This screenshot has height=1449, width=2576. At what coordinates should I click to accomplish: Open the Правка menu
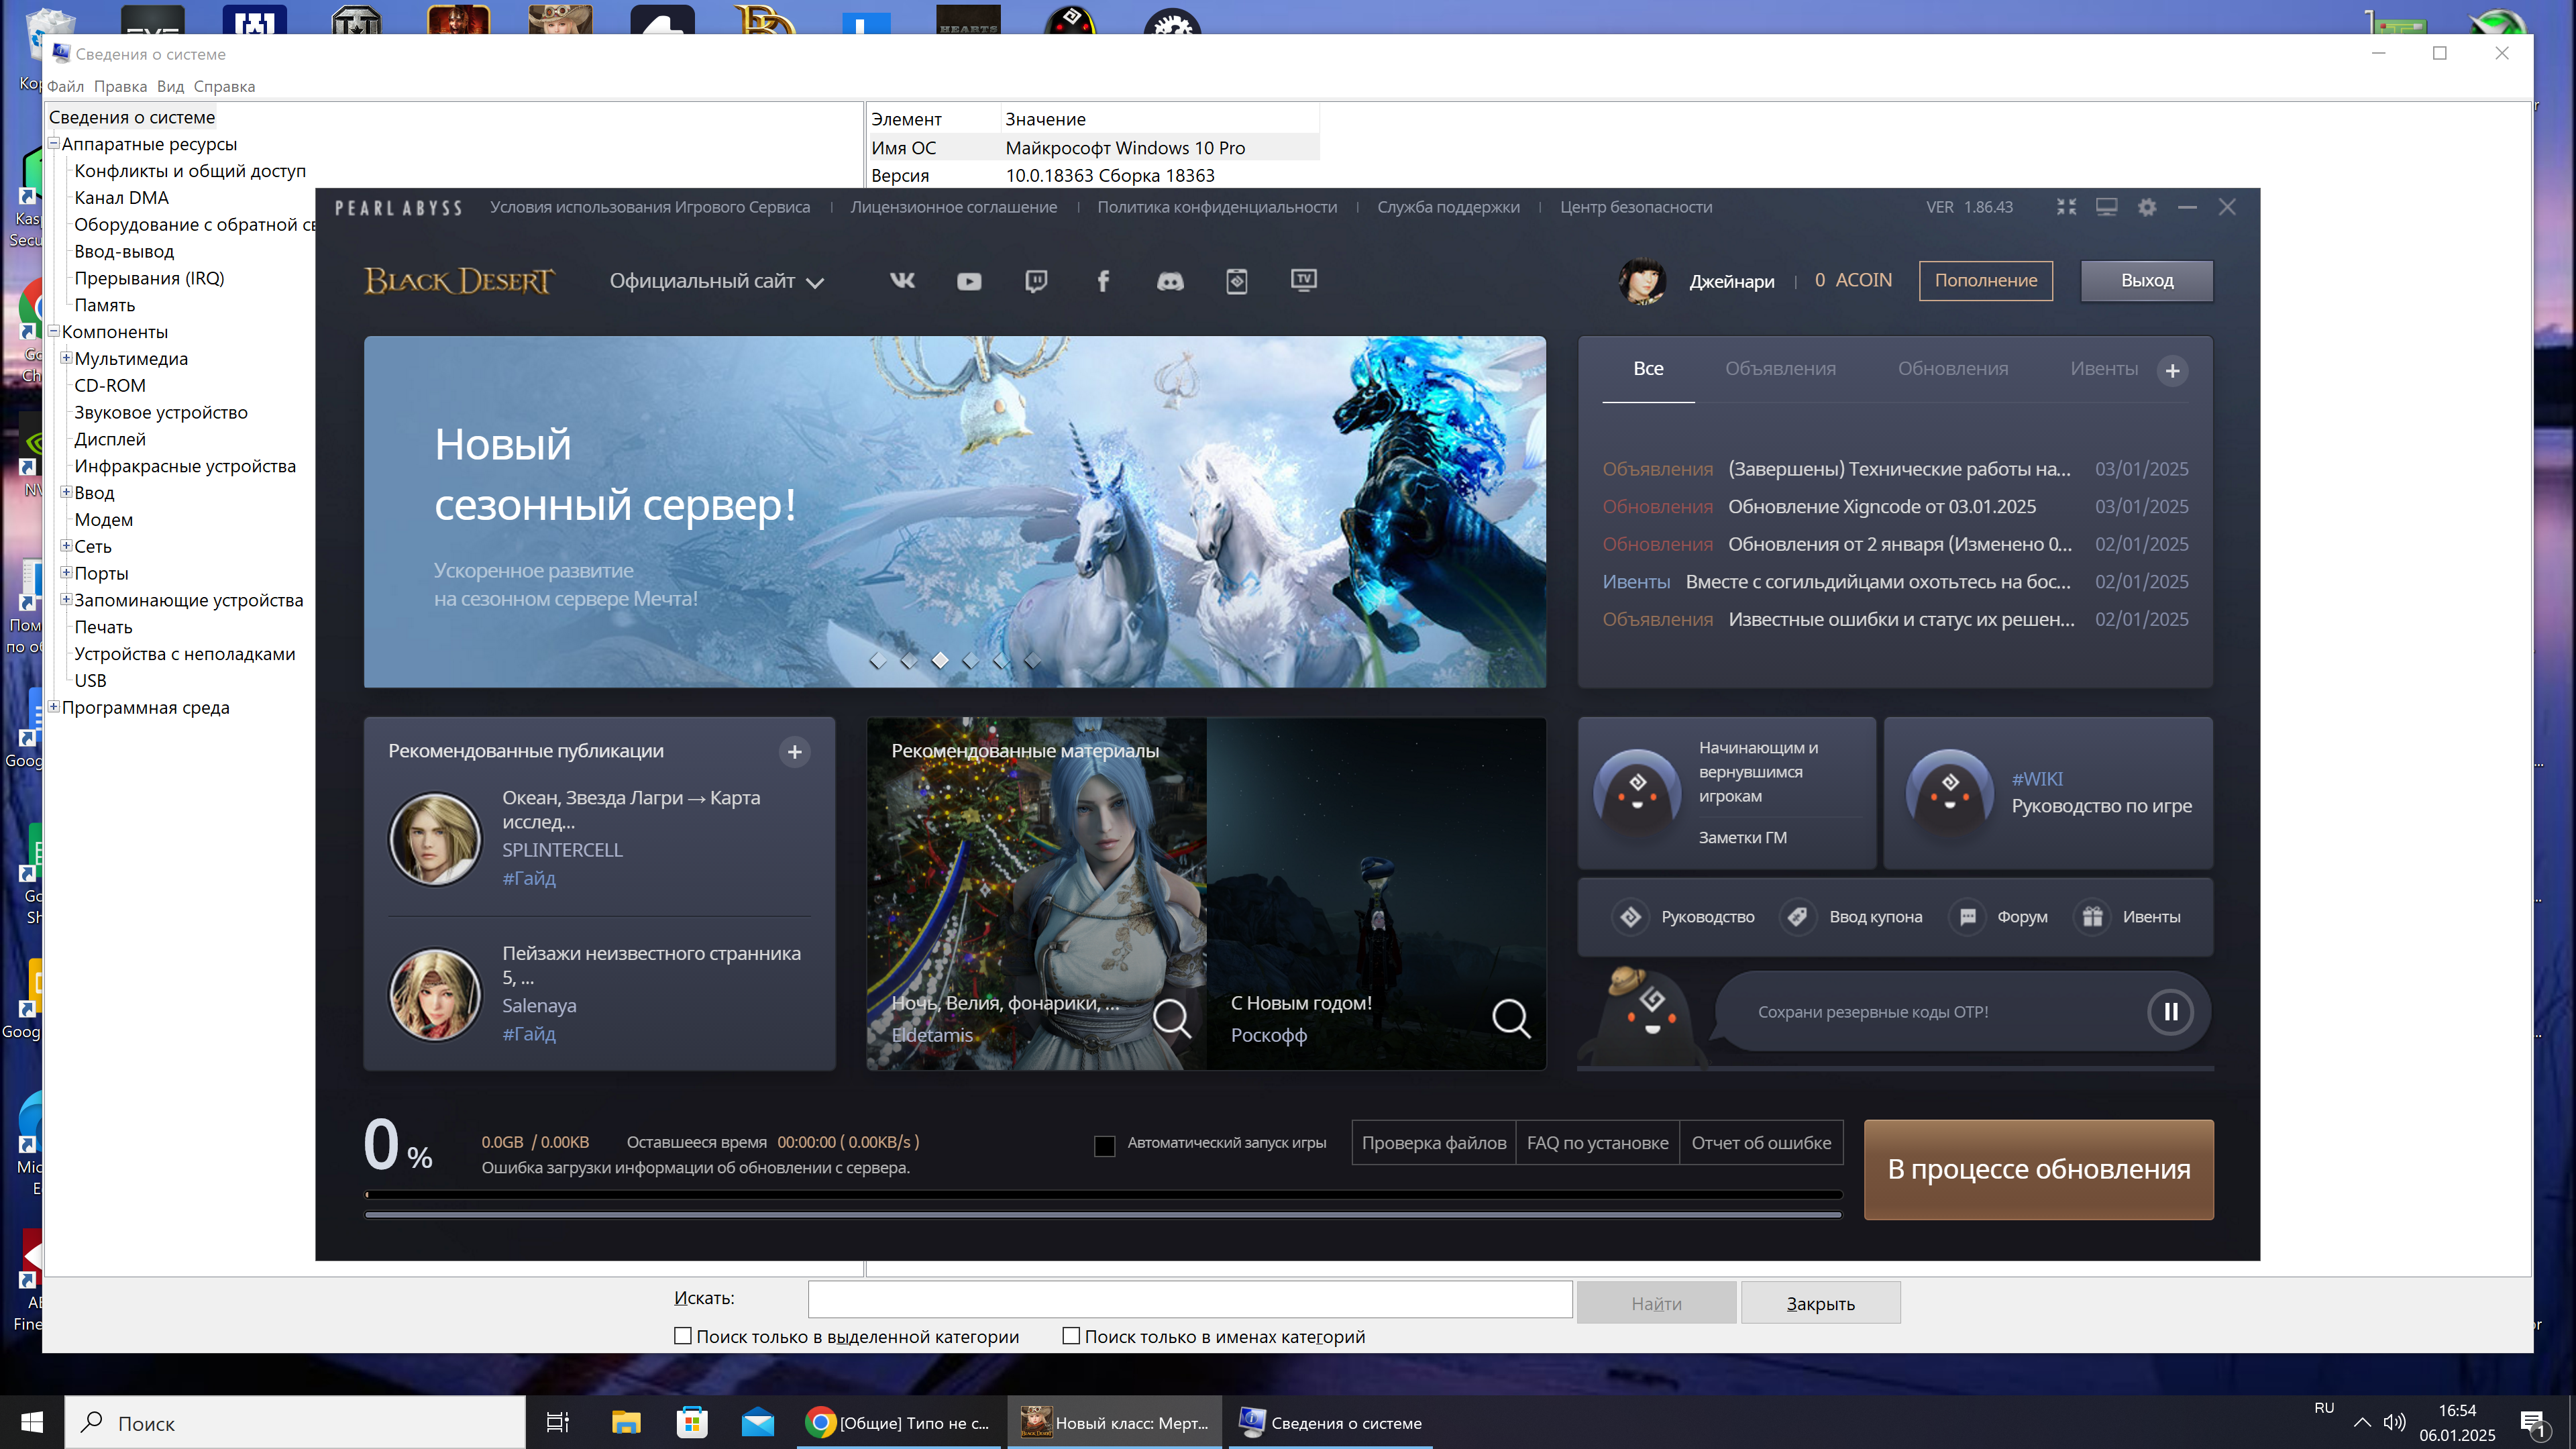pyautogui.click(x=120, y=86)
